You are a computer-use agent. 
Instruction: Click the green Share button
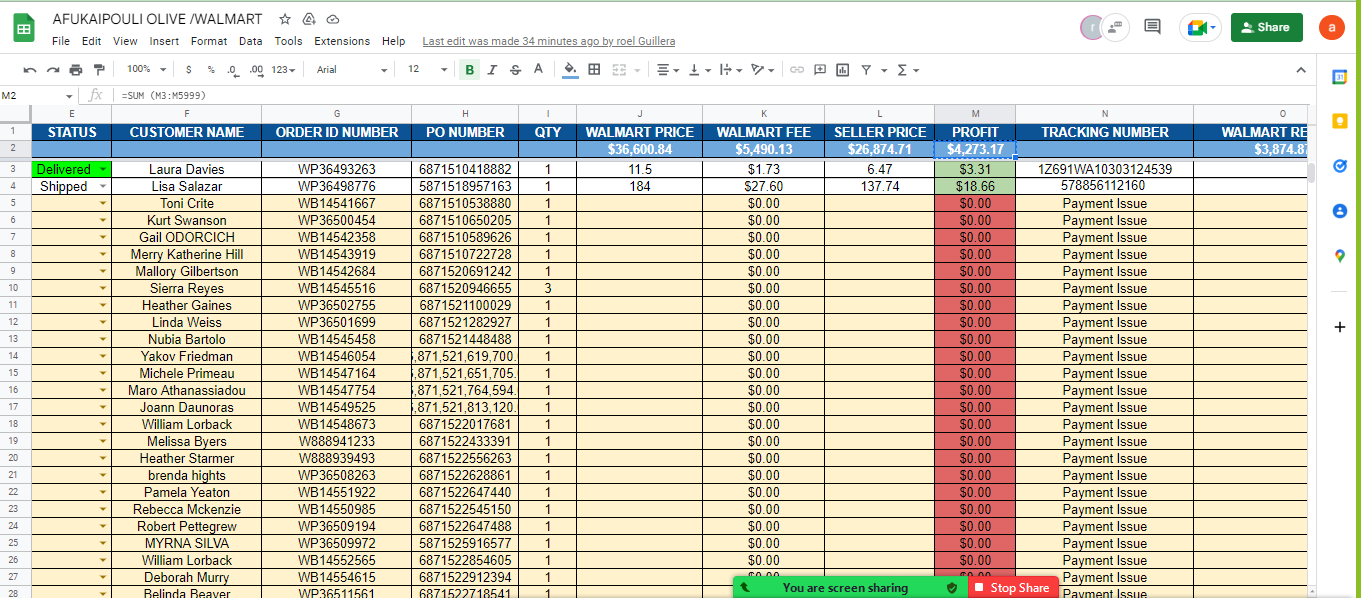1266,27
